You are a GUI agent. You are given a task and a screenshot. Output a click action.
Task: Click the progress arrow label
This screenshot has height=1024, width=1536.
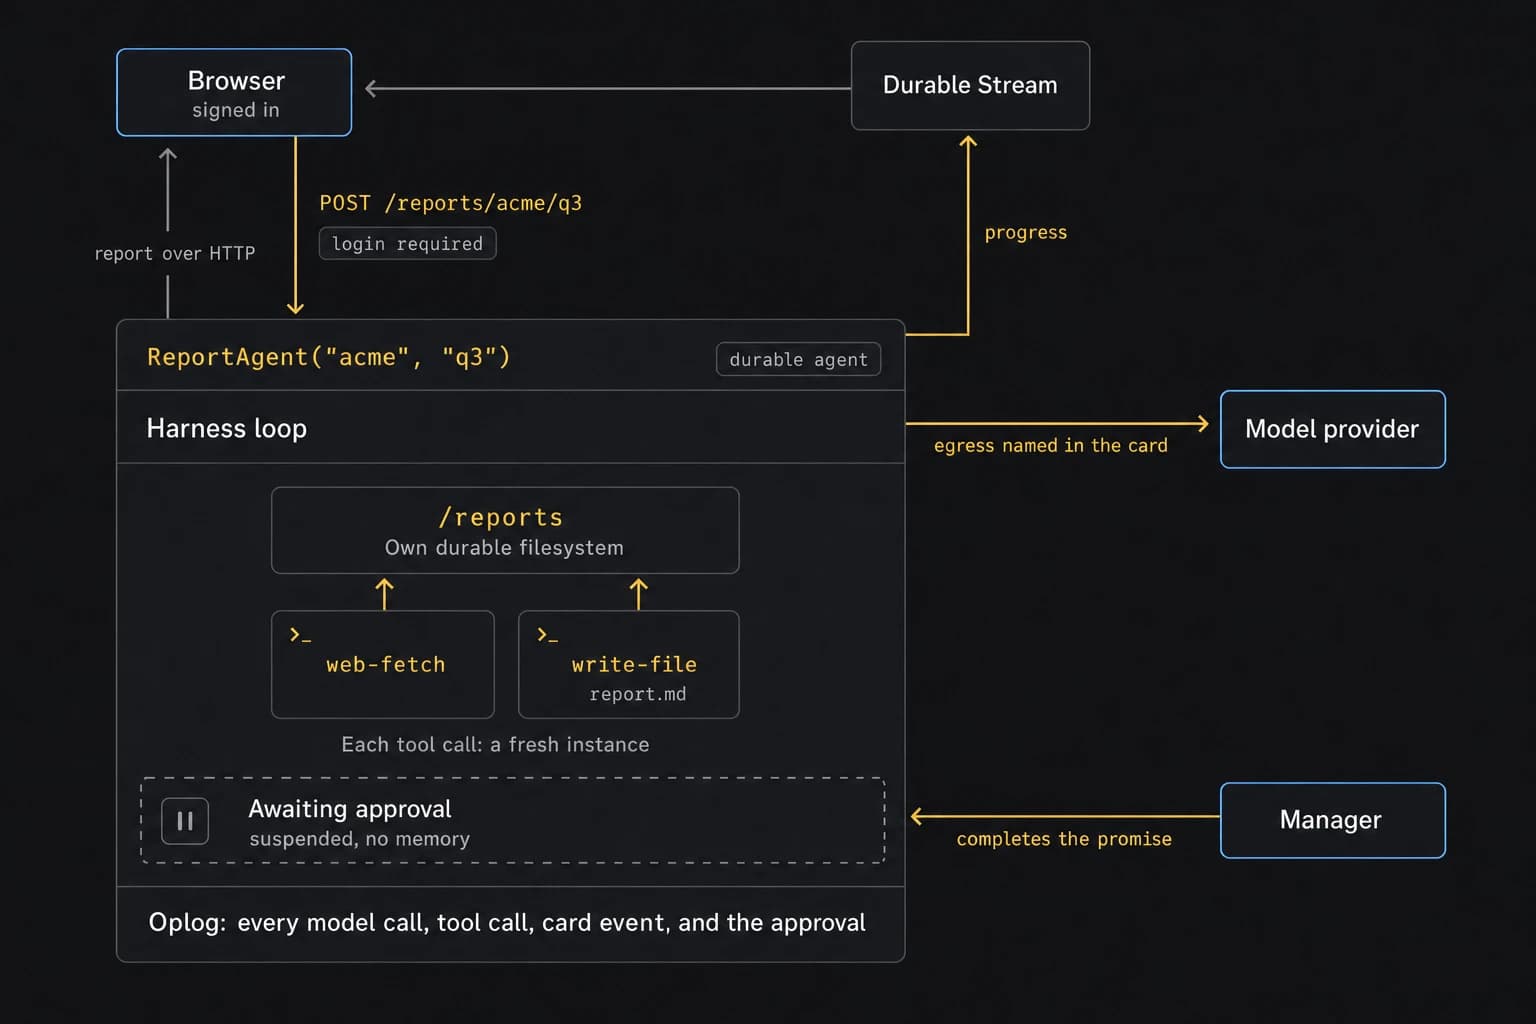click(1026, 233)
